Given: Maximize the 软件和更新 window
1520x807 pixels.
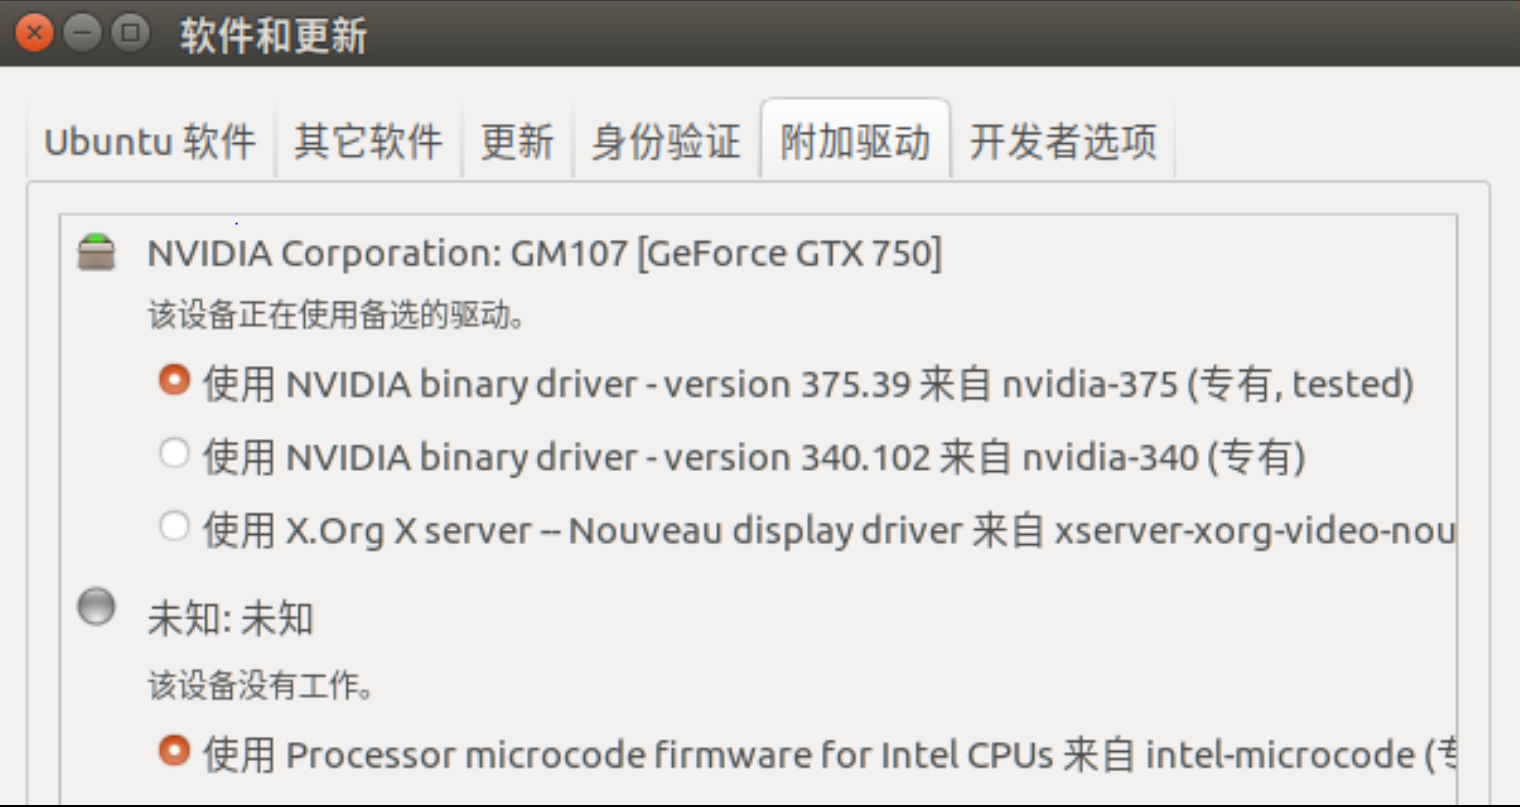Looking at the screenshot, I should [130, 33].
